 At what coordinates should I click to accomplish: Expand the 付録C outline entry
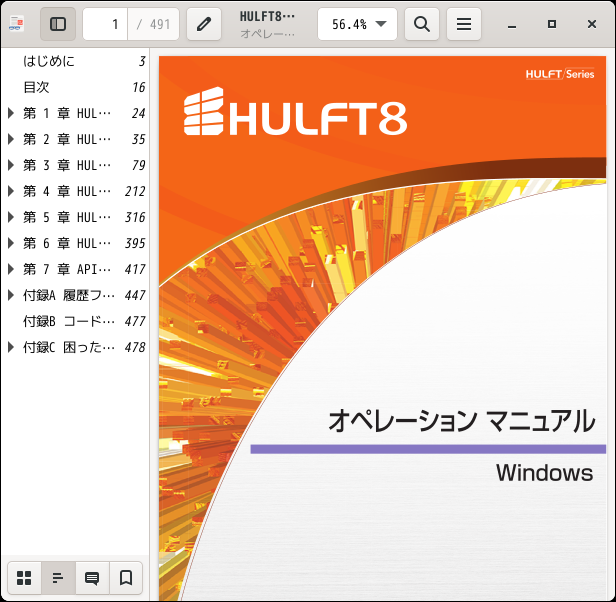tap(11, 347)
